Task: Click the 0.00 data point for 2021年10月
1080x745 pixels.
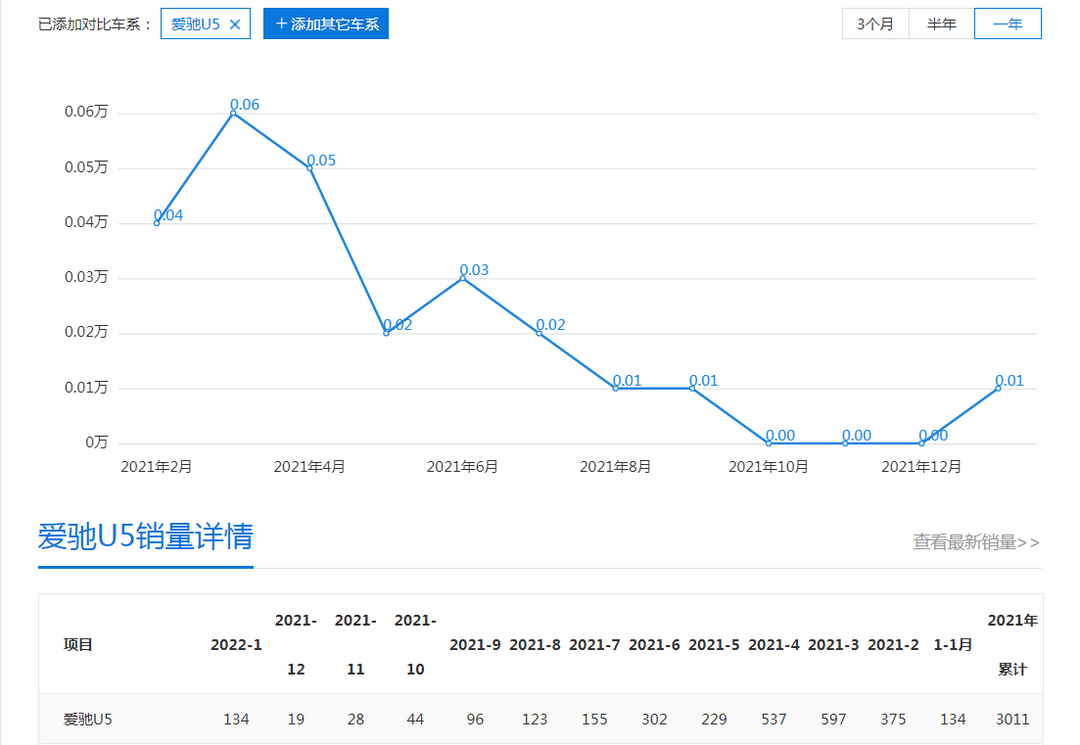Action: coord(769,443)
